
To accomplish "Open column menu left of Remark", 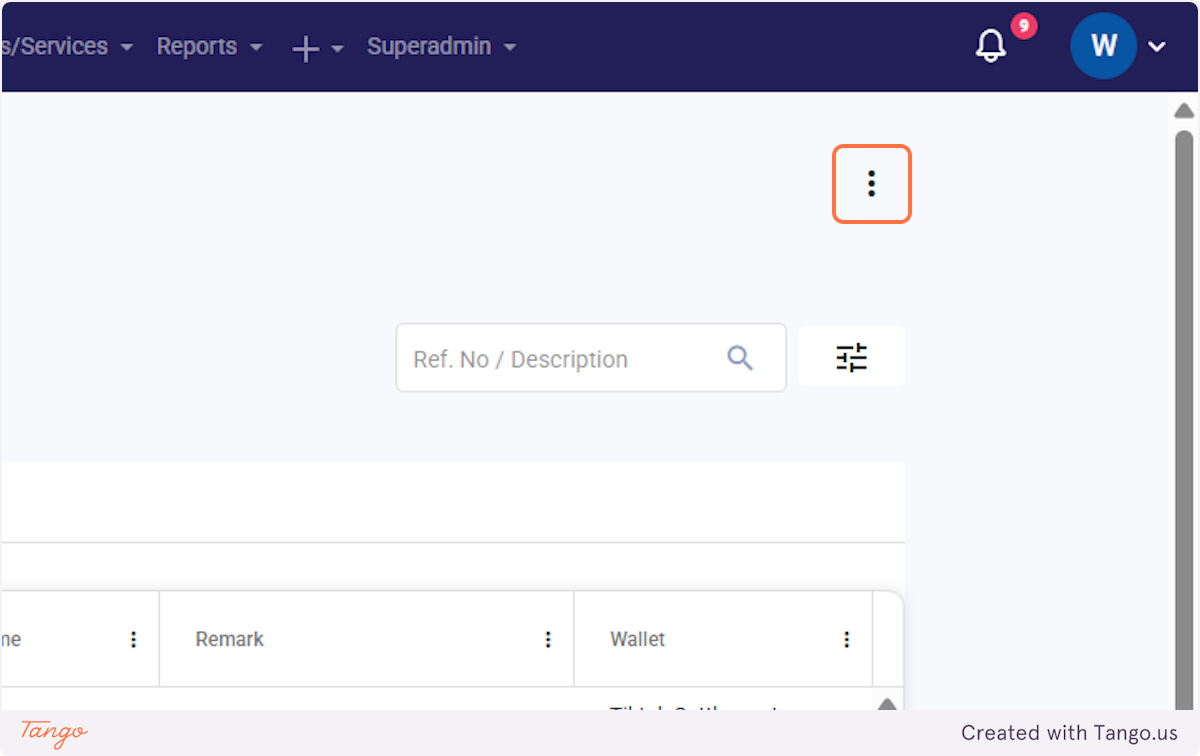I will tap(134, 639).
